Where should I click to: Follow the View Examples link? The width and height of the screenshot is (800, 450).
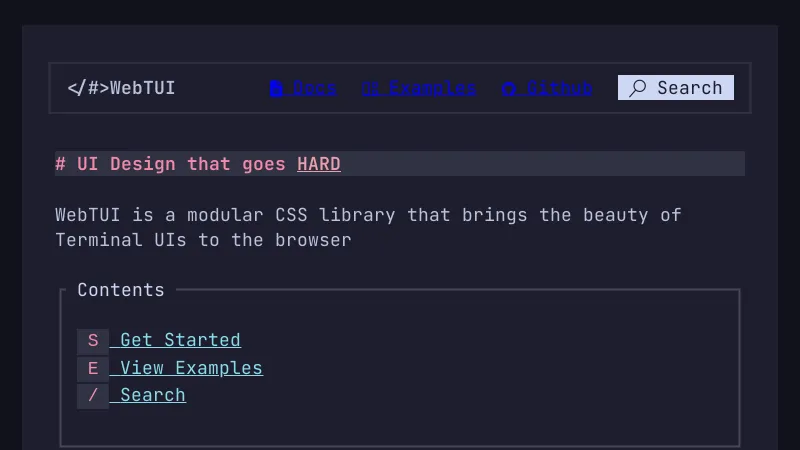point(191,369)
